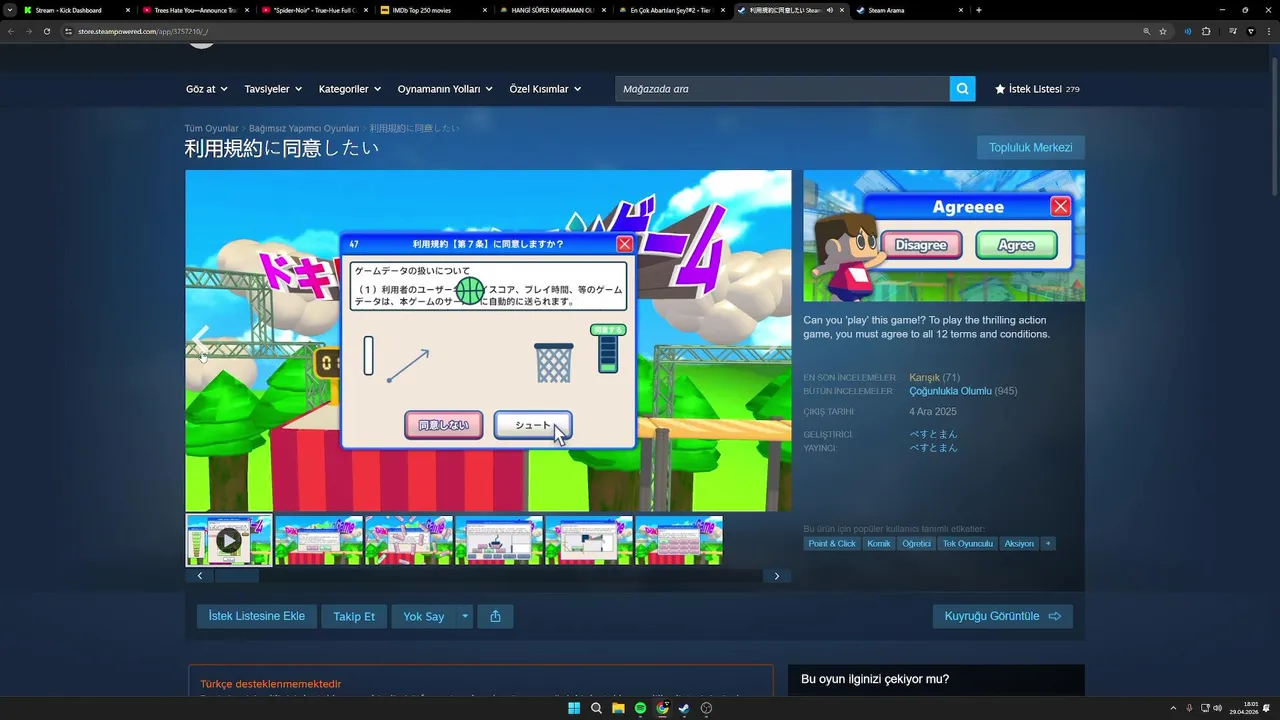
Task: Click the store search magnifier button
Action: pyautogui.click(x=962, y=89)
